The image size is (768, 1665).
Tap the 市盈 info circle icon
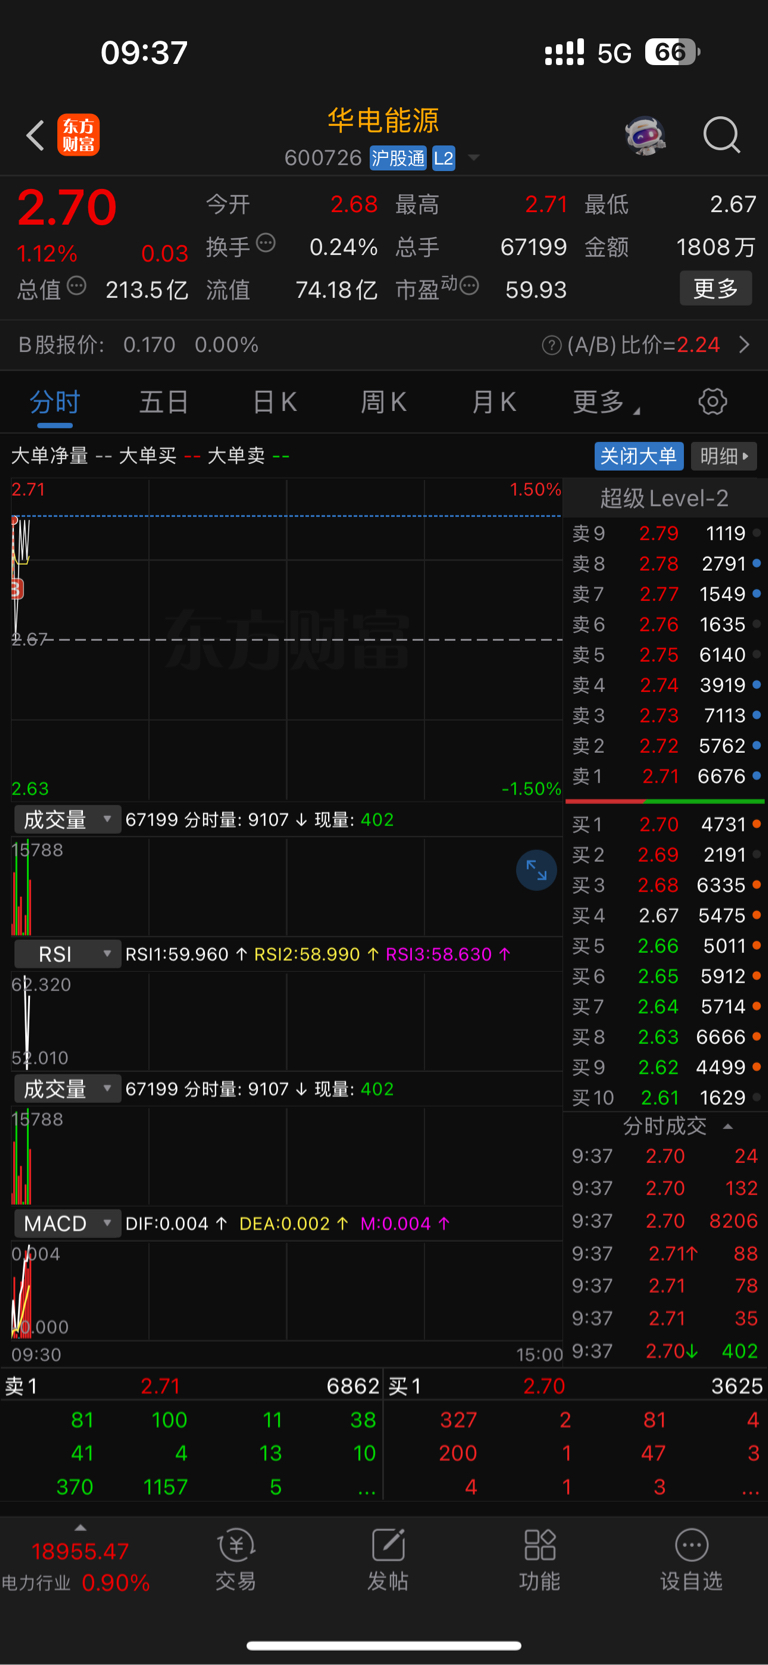[469, 286]
